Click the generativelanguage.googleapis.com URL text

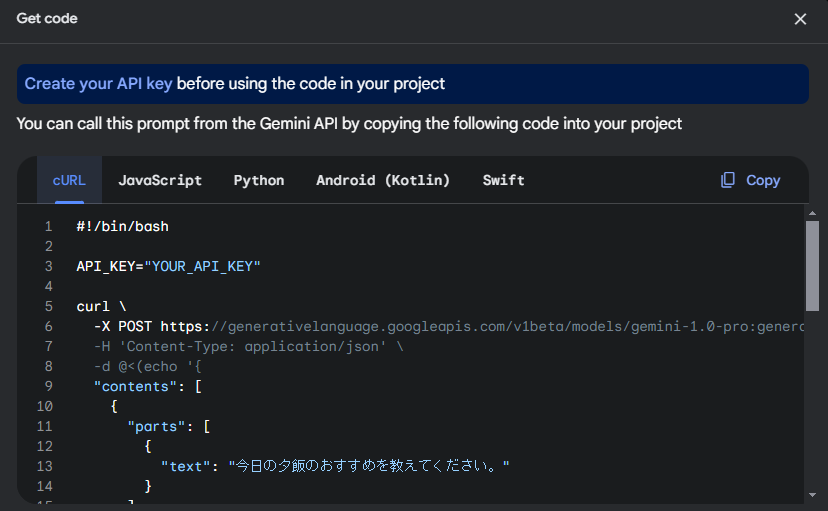point(507,326)
